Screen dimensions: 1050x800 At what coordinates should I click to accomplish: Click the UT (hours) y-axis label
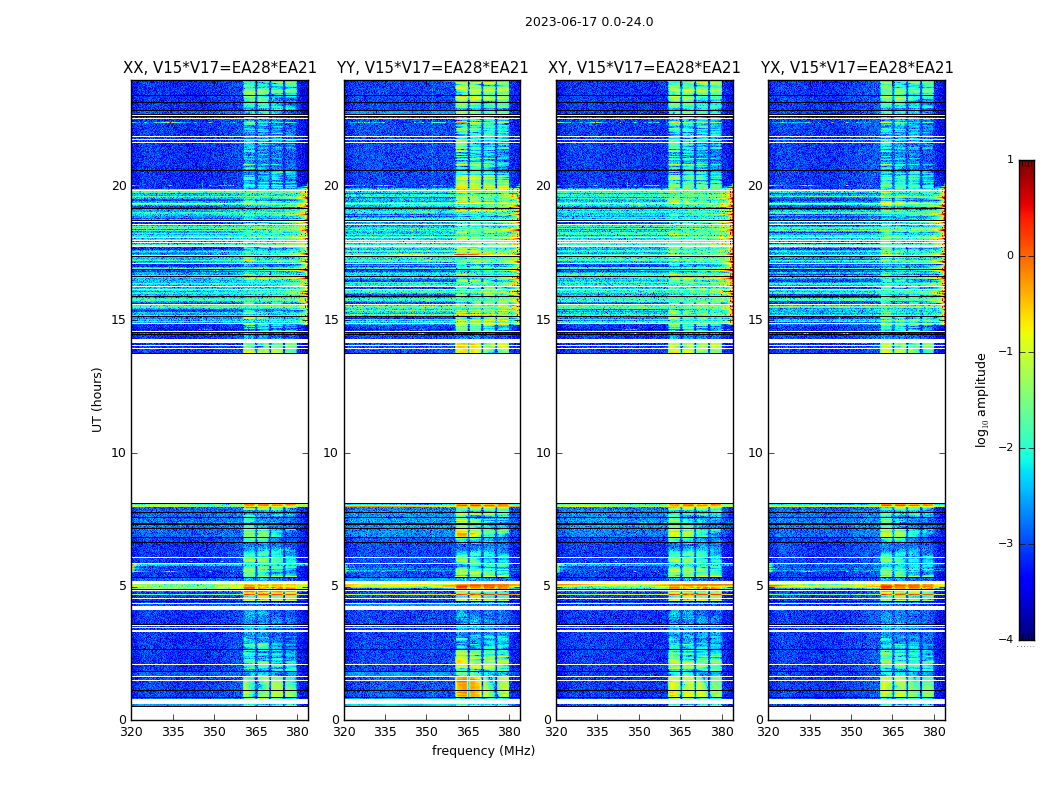[98, 399]
